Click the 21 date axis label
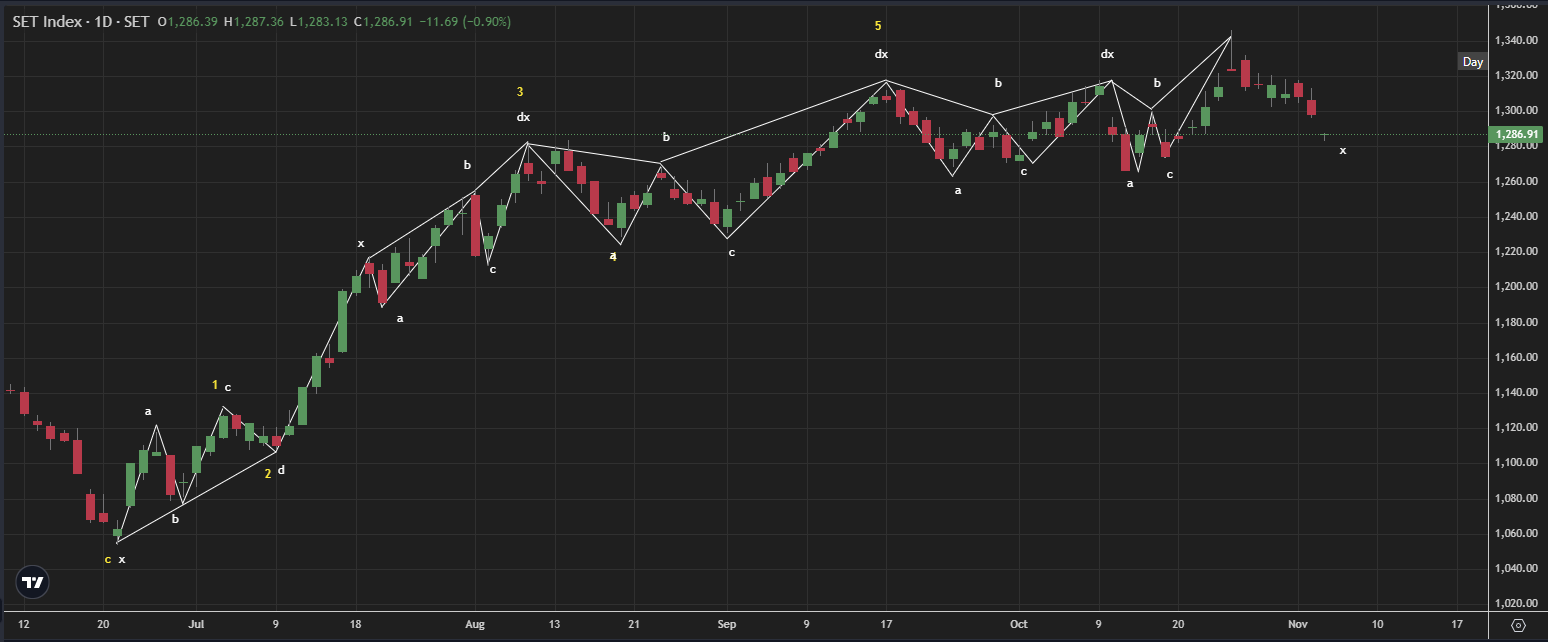Image resolution: width=1548 pixels, height=642 pixels. [x=634, y=624]
